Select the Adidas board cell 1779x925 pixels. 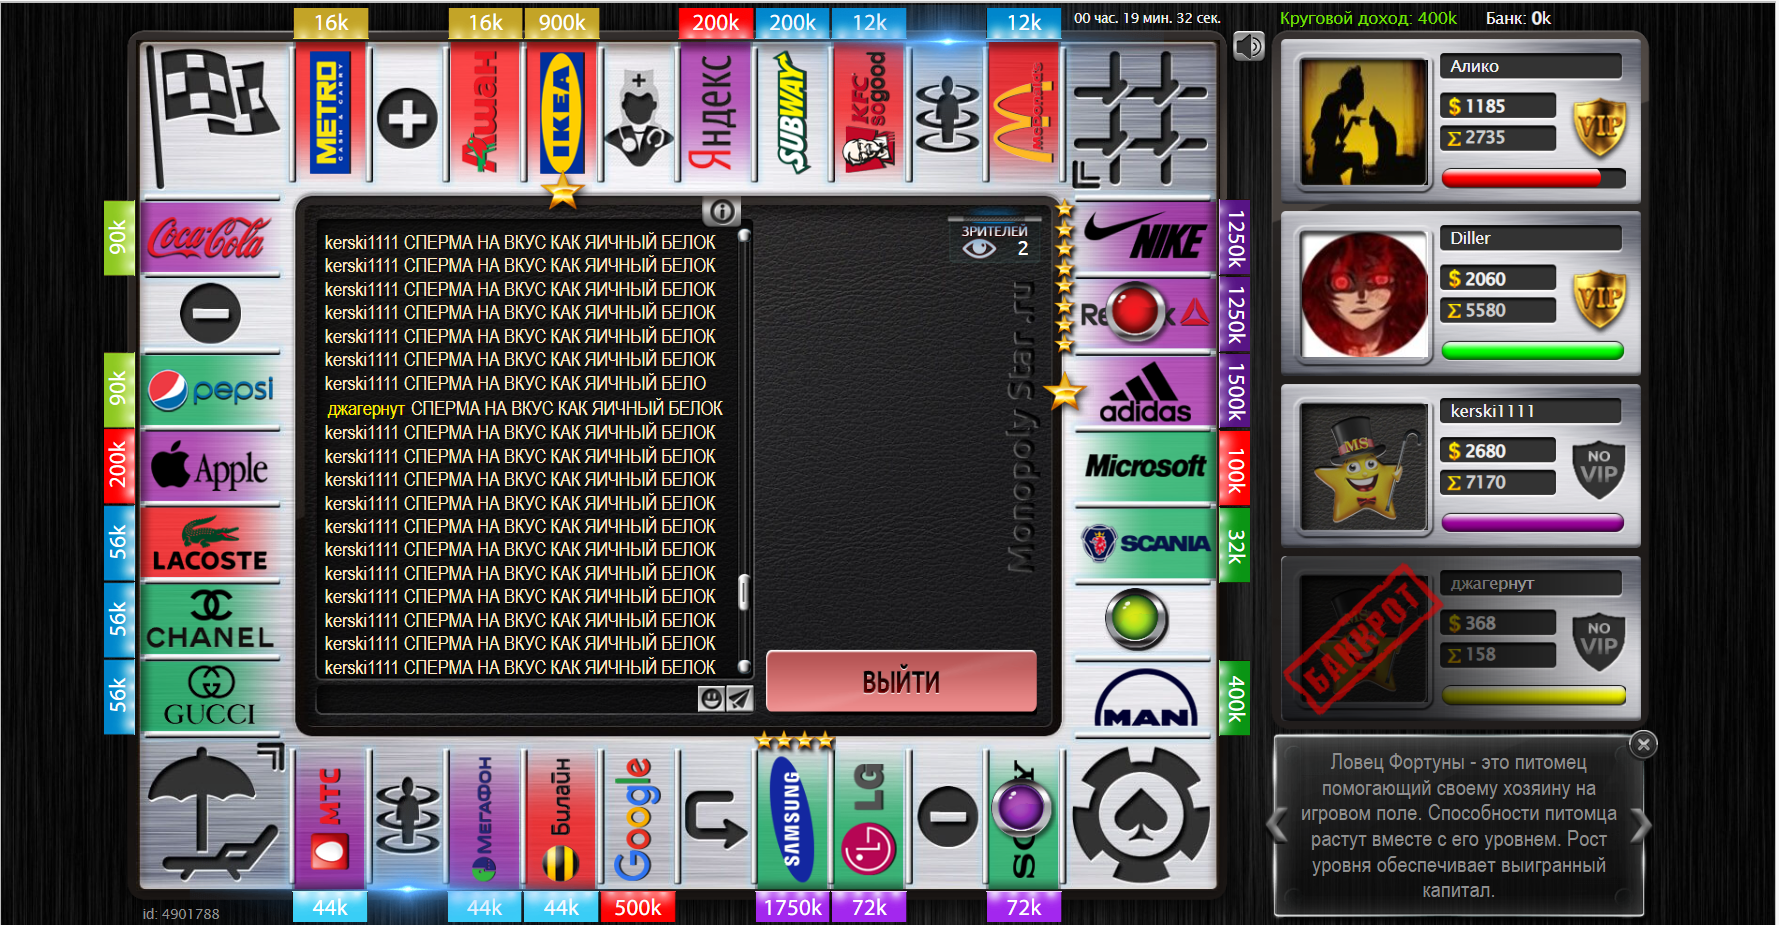click(1145, 391)
